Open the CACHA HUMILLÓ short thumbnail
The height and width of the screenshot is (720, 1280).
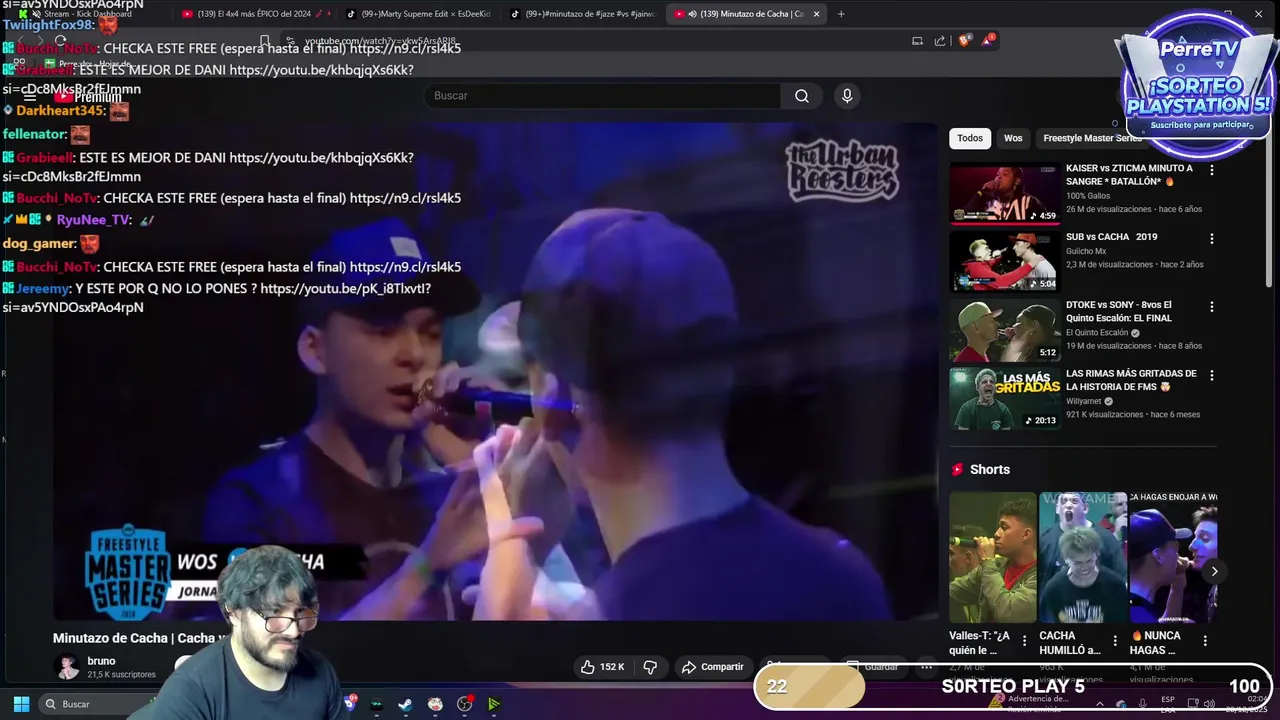[1083, 557]
